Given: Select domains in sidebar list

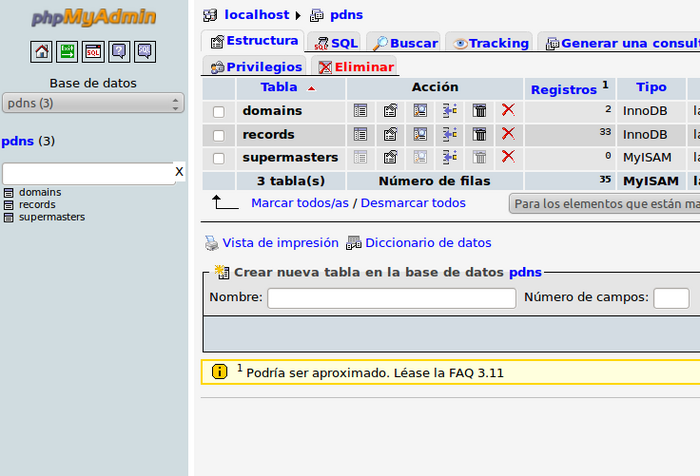Looking at the screenshot, I should (x=40, y=192).
